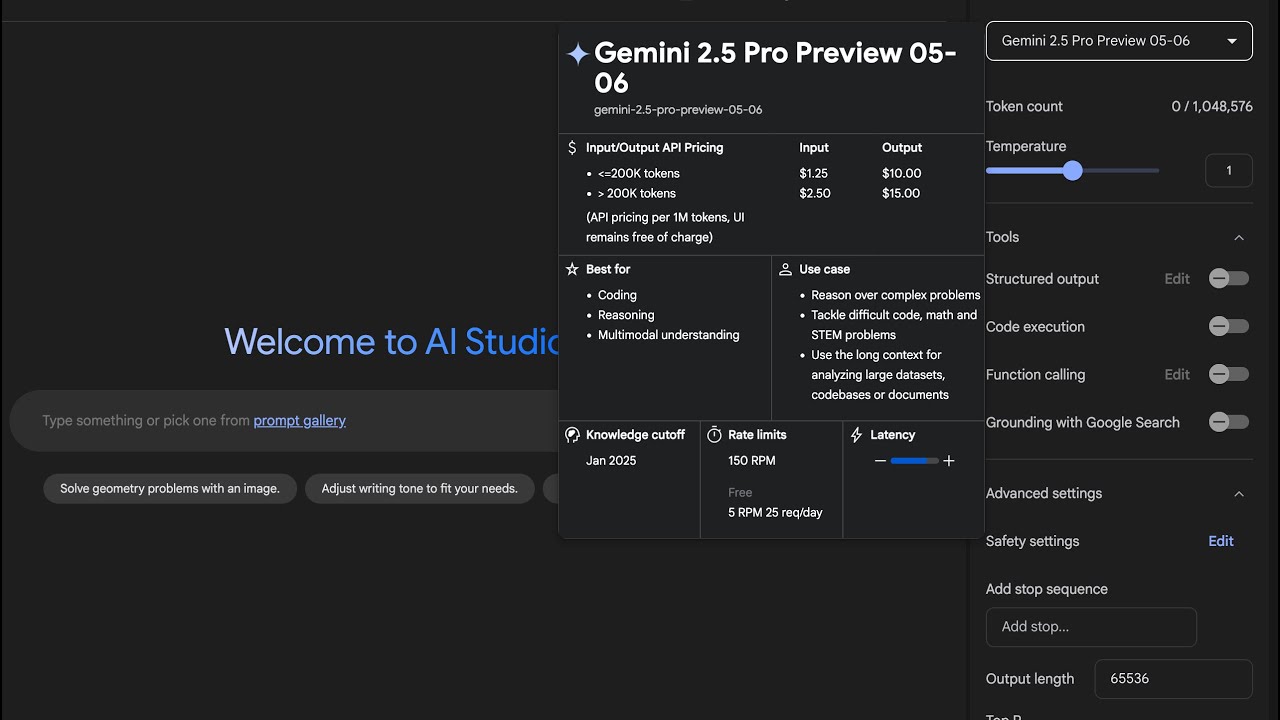1280x720 pixels.
Task: Click the $15.00 output price
Action: coord(901,193)
